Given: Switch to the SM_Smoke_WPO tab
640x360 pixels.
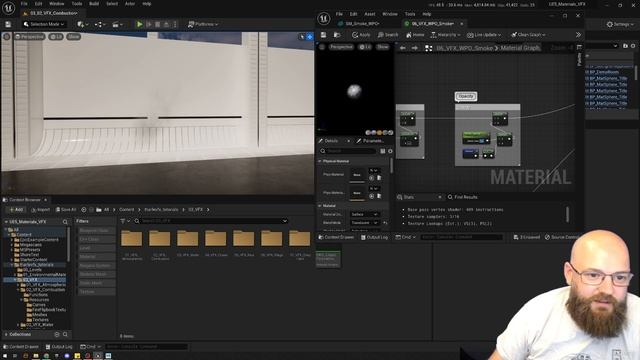Looking at the screenshot, I should coord(360,24).
